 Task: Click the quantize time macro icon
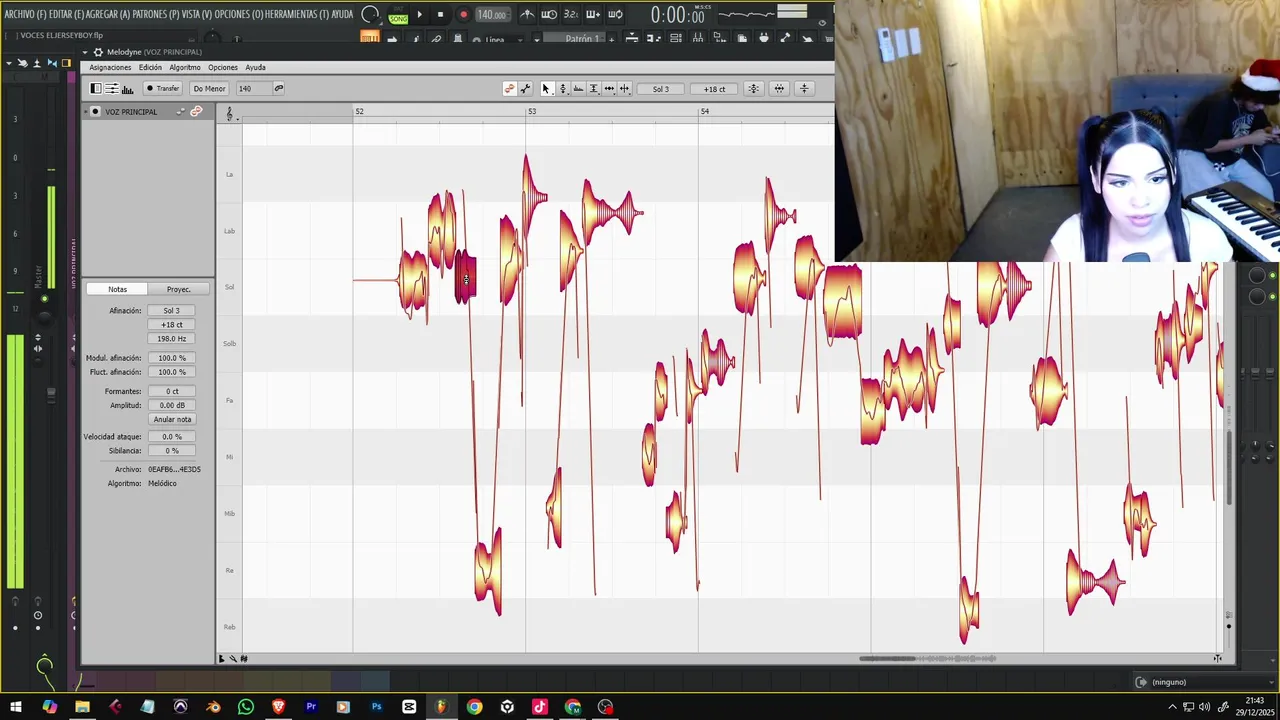pyautogui.click(x=779, y=89)
